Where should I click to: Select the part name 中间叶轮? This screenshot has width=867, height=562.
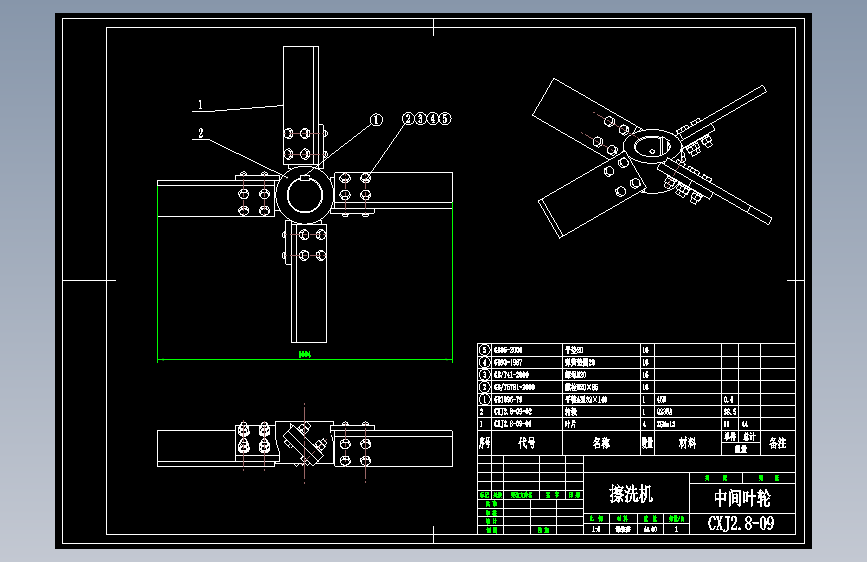pyautogui.click(x=742, y=498)
